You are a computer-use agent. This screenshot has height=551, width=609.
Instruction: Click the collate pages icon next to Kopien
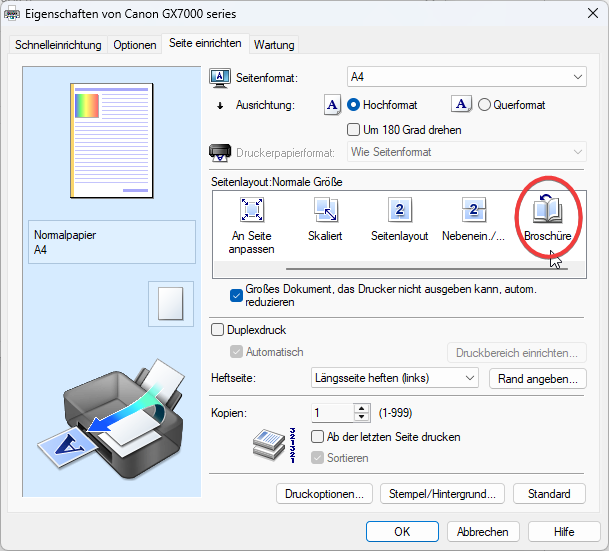pos(266,441)
